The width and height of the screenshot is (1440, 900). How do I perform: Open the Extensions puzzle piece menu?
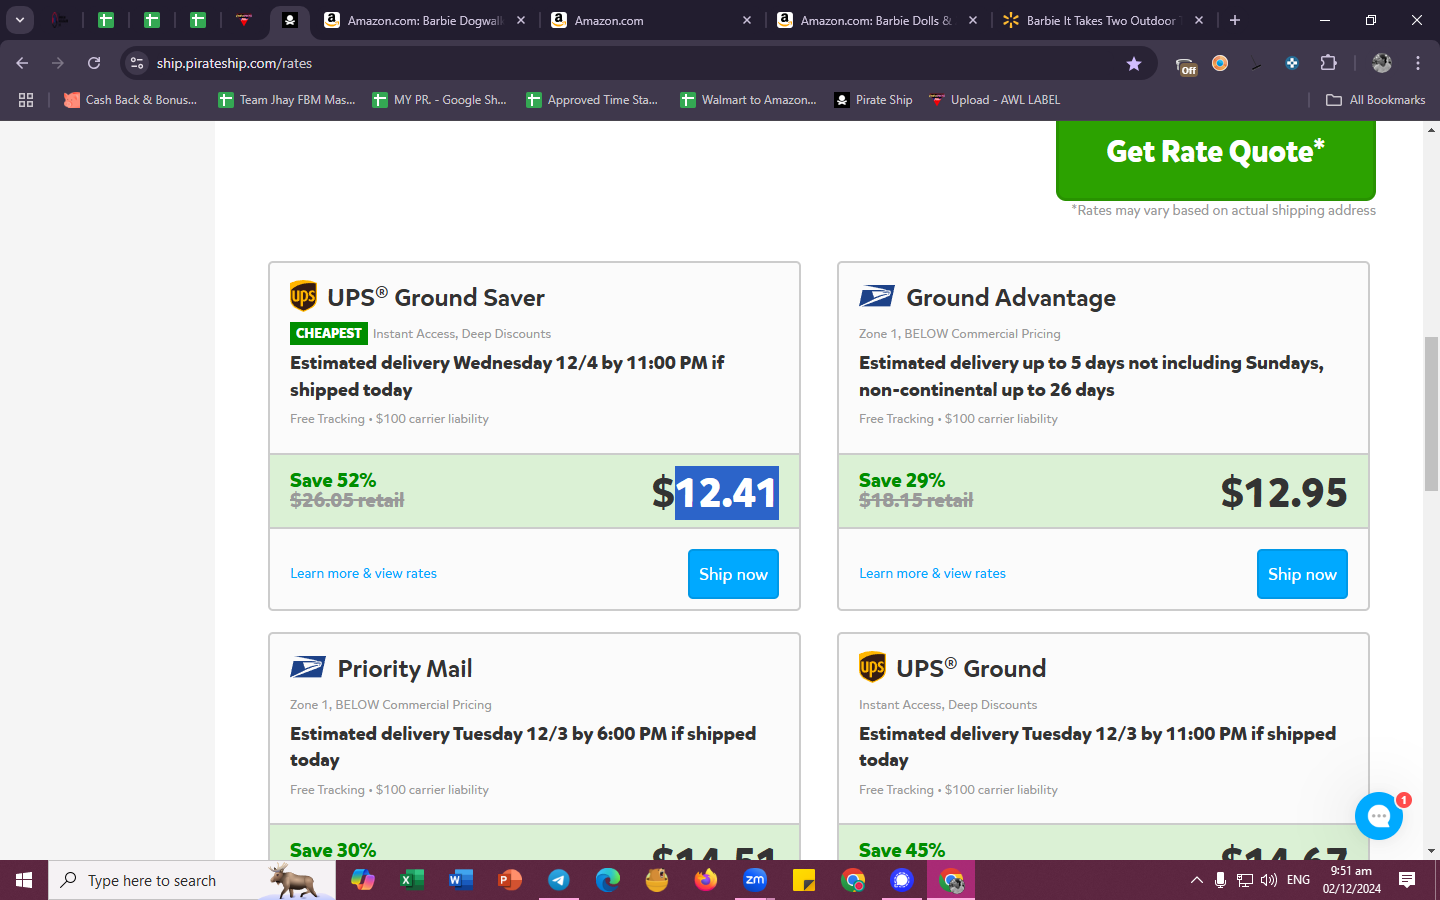(1329, 63)
